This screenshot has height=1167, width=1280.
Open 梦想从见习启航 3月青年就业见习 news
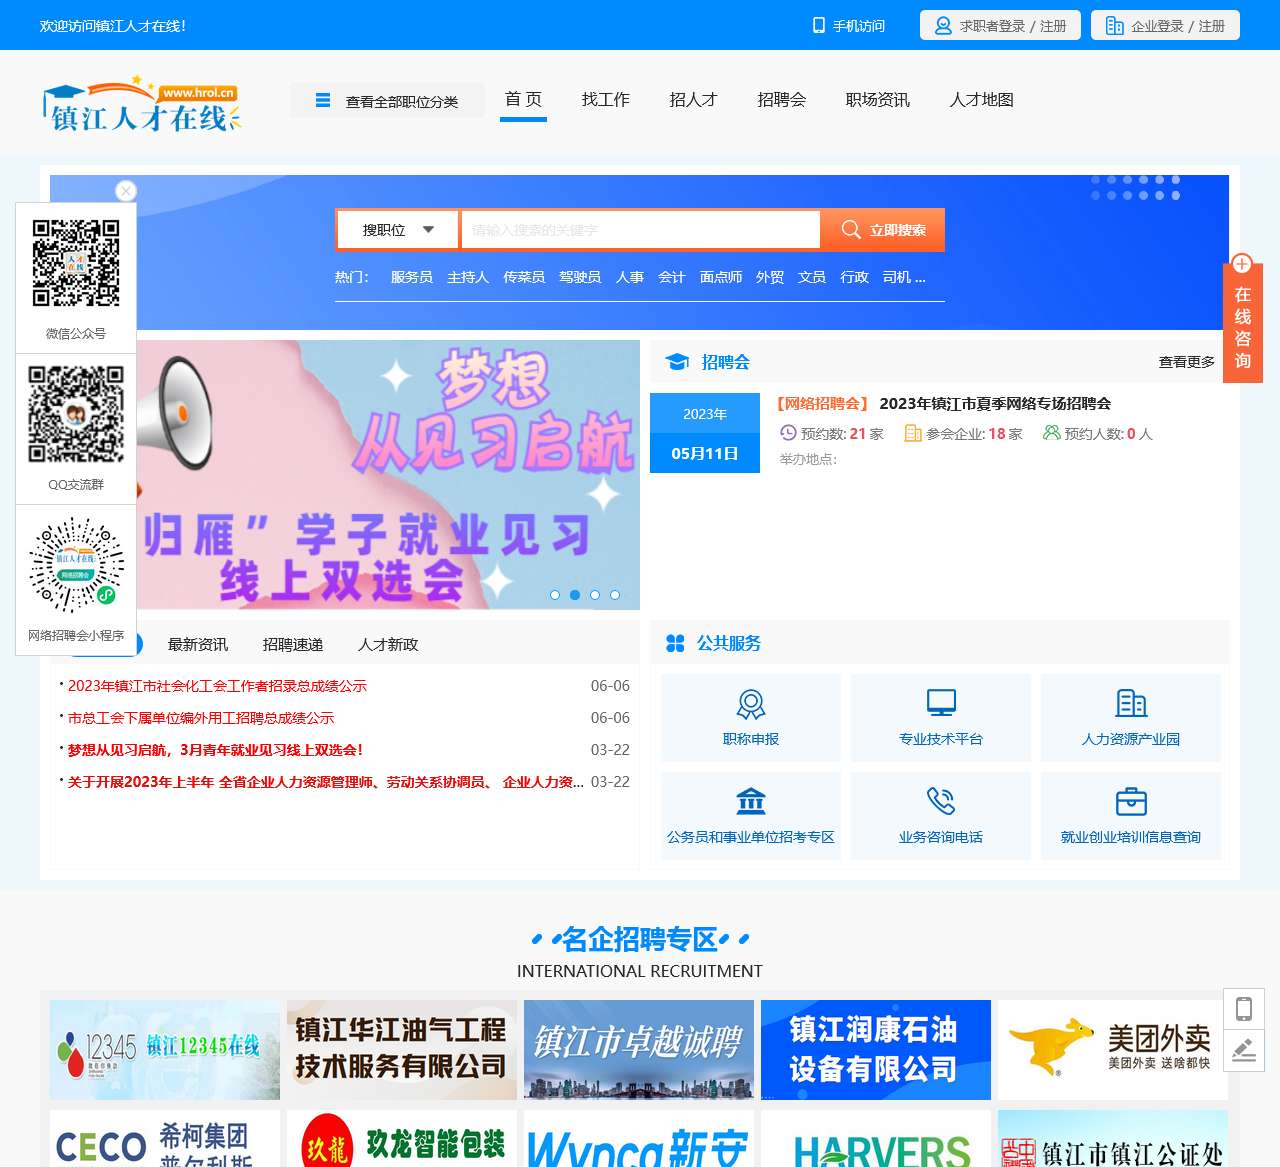tap(215, 750)
